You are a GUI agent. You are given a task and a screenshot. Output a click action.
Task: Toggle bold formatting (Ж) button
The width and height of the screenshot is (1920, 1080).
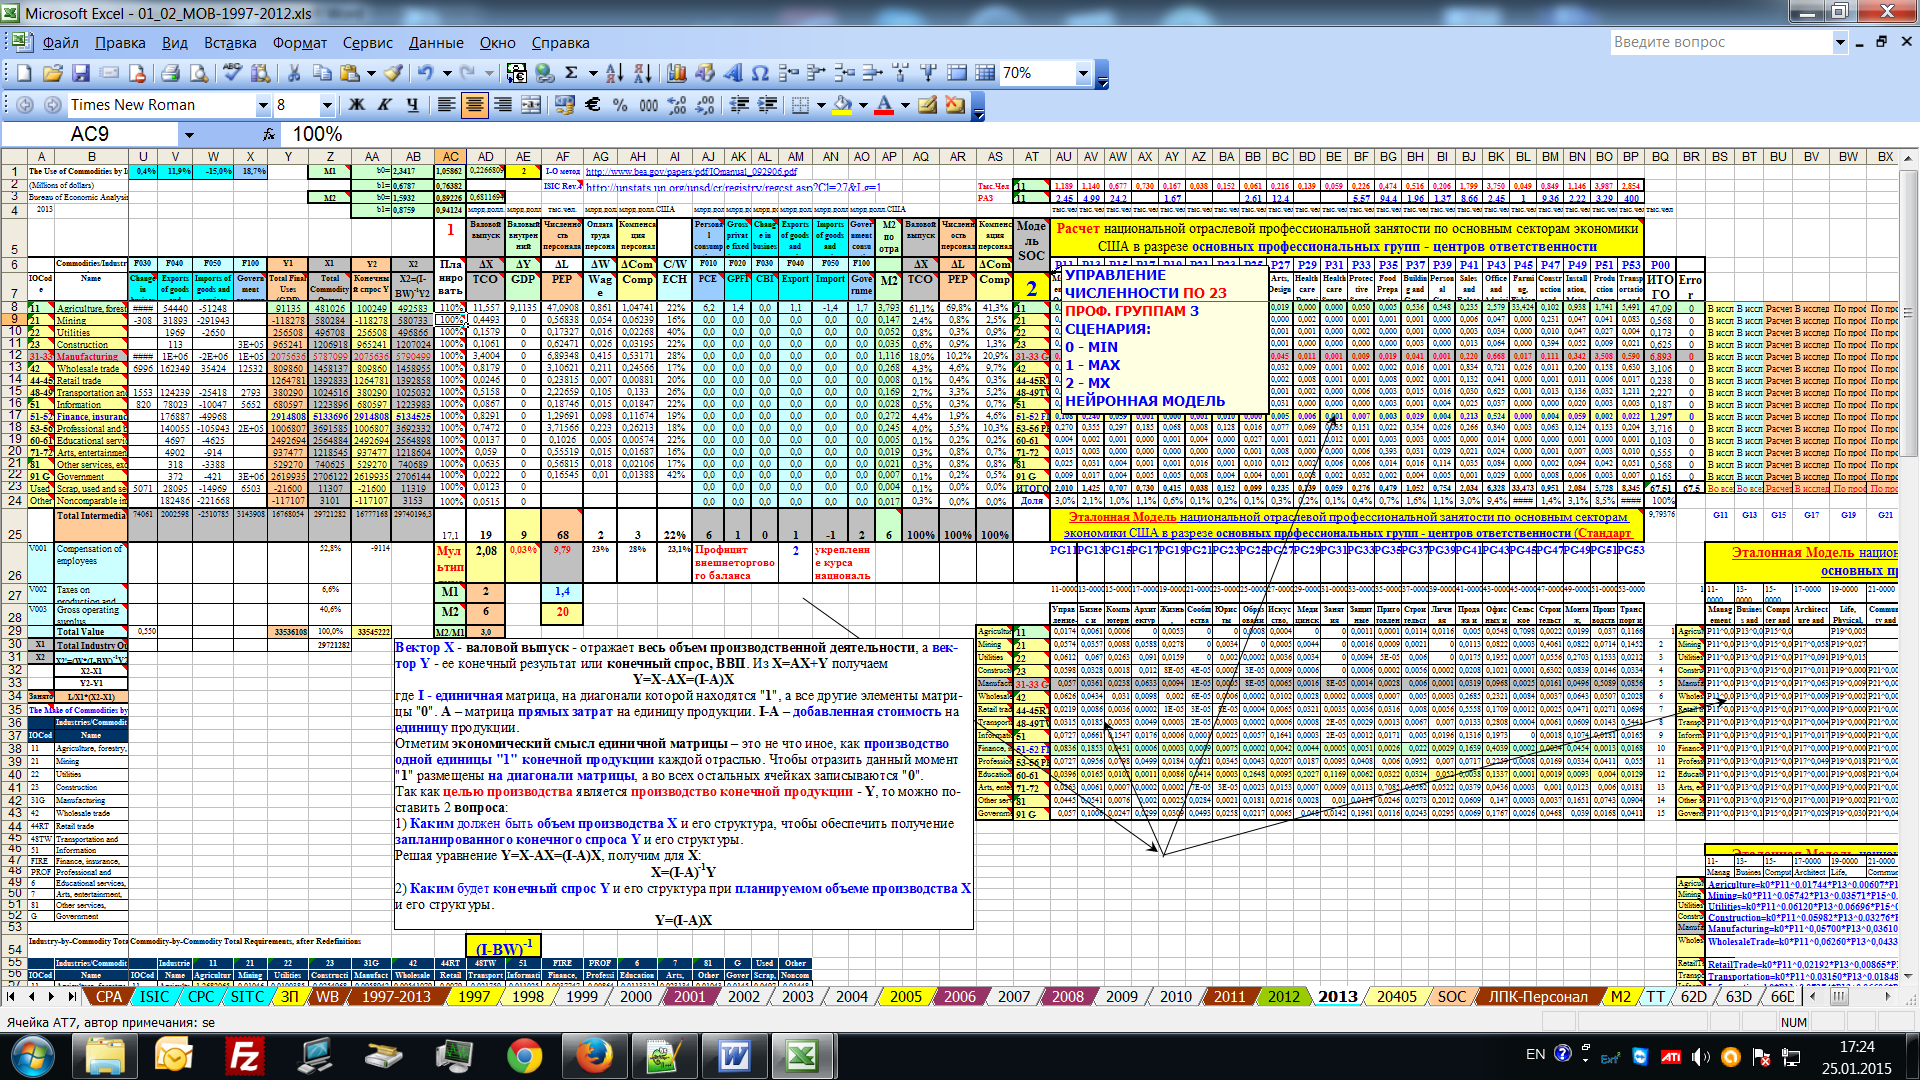point(356,105)
